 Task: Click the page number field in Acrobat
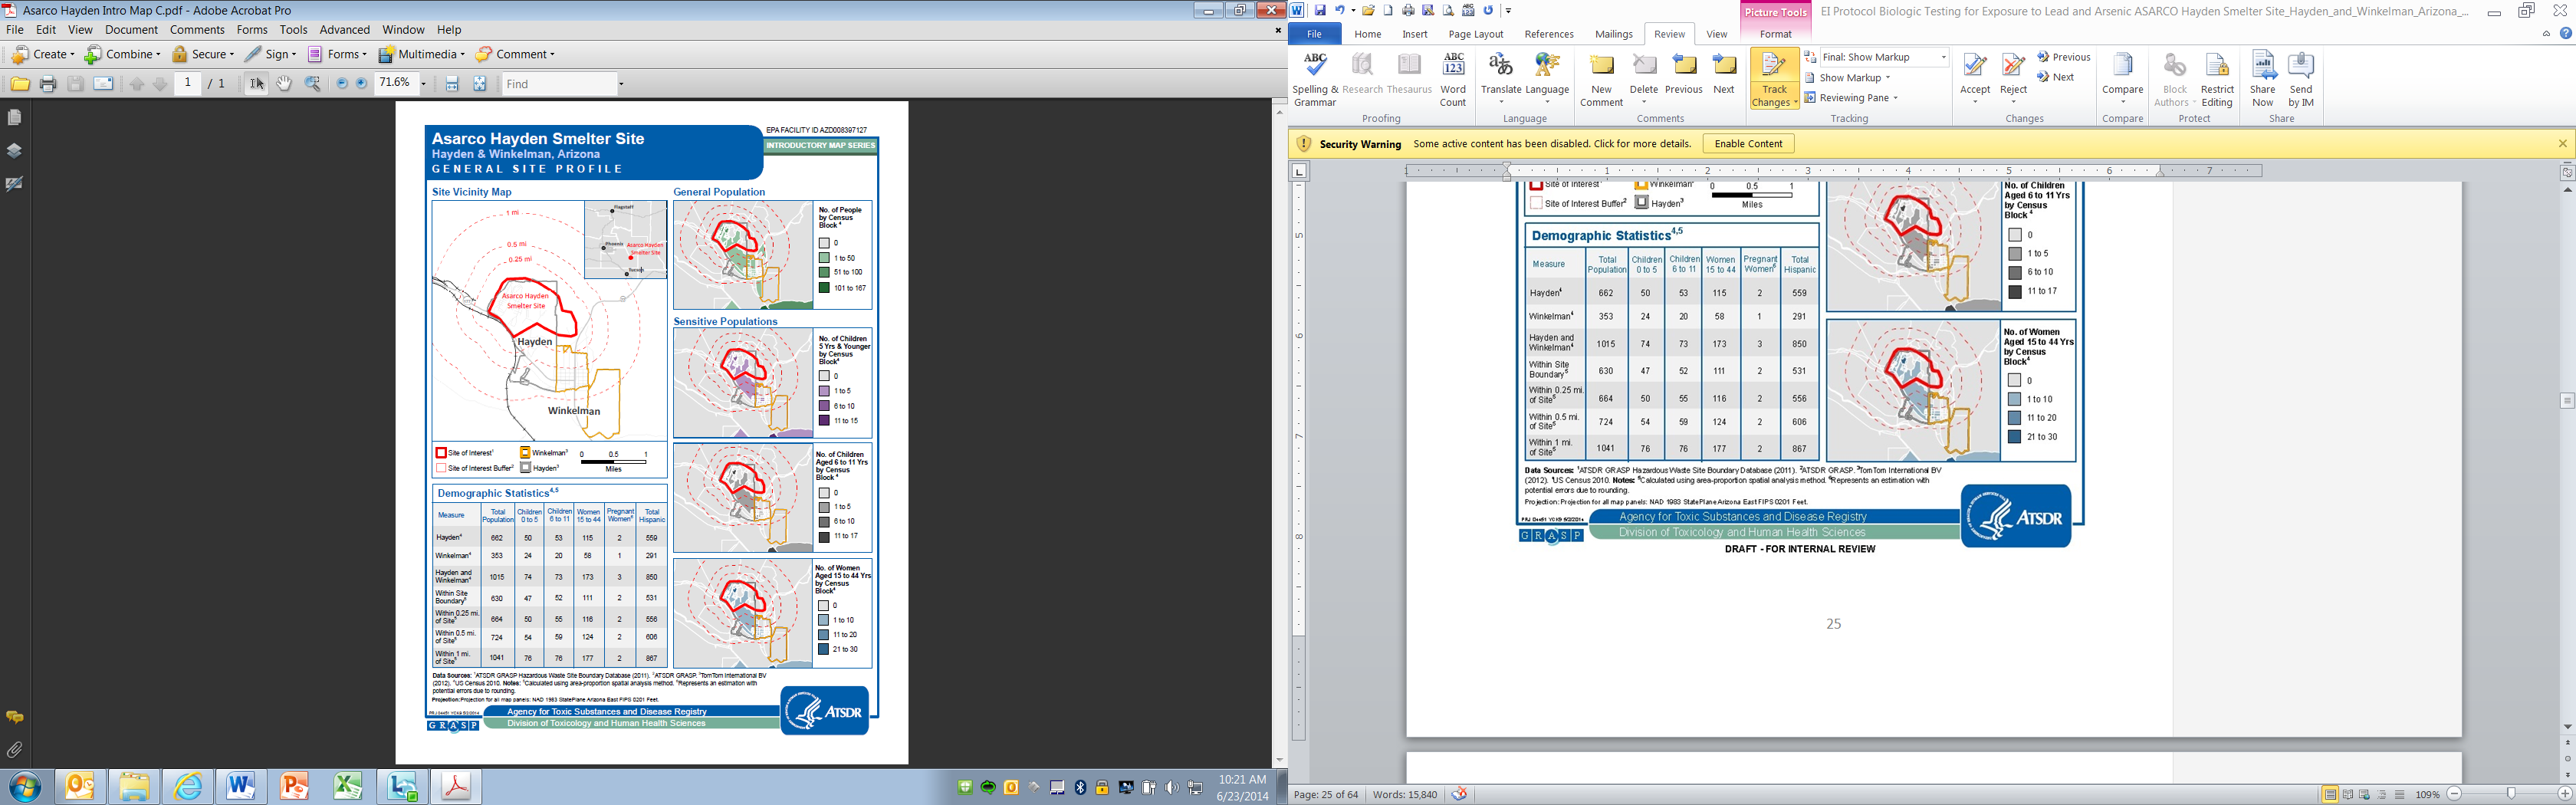[188, 84]
